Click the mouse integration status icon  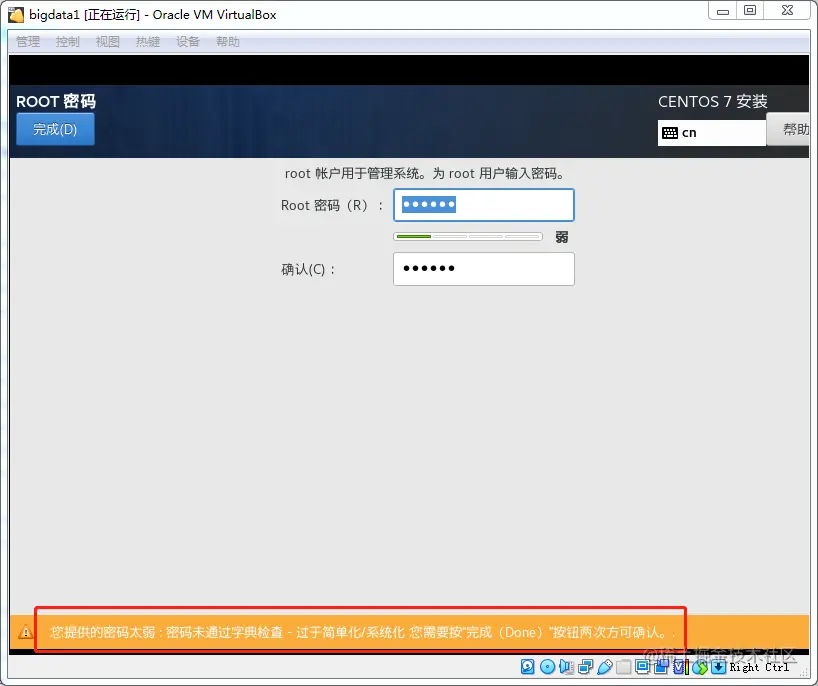[x=700, y=667]
